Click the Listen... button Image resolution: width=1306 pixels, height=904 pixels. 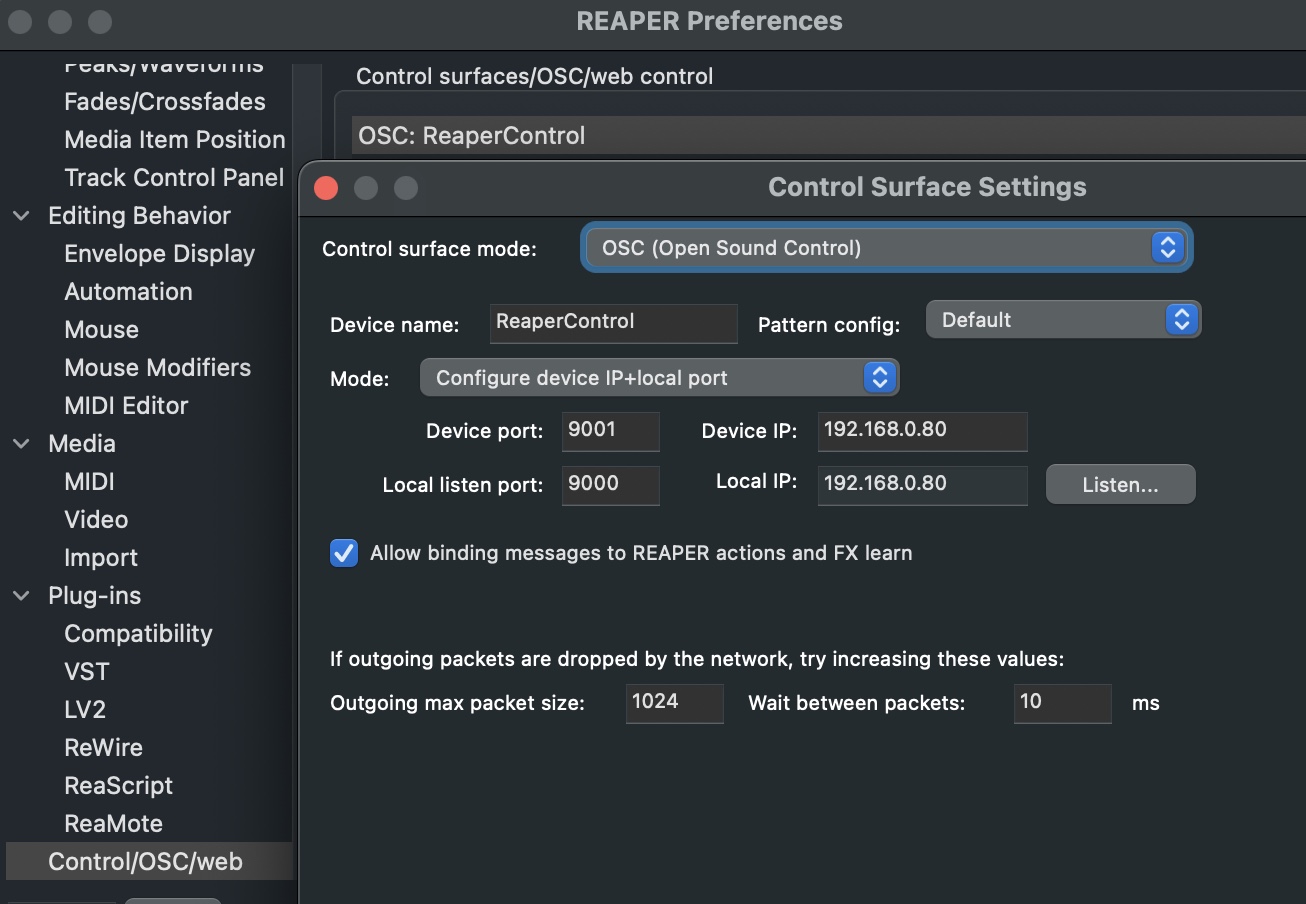point(1120,485)
